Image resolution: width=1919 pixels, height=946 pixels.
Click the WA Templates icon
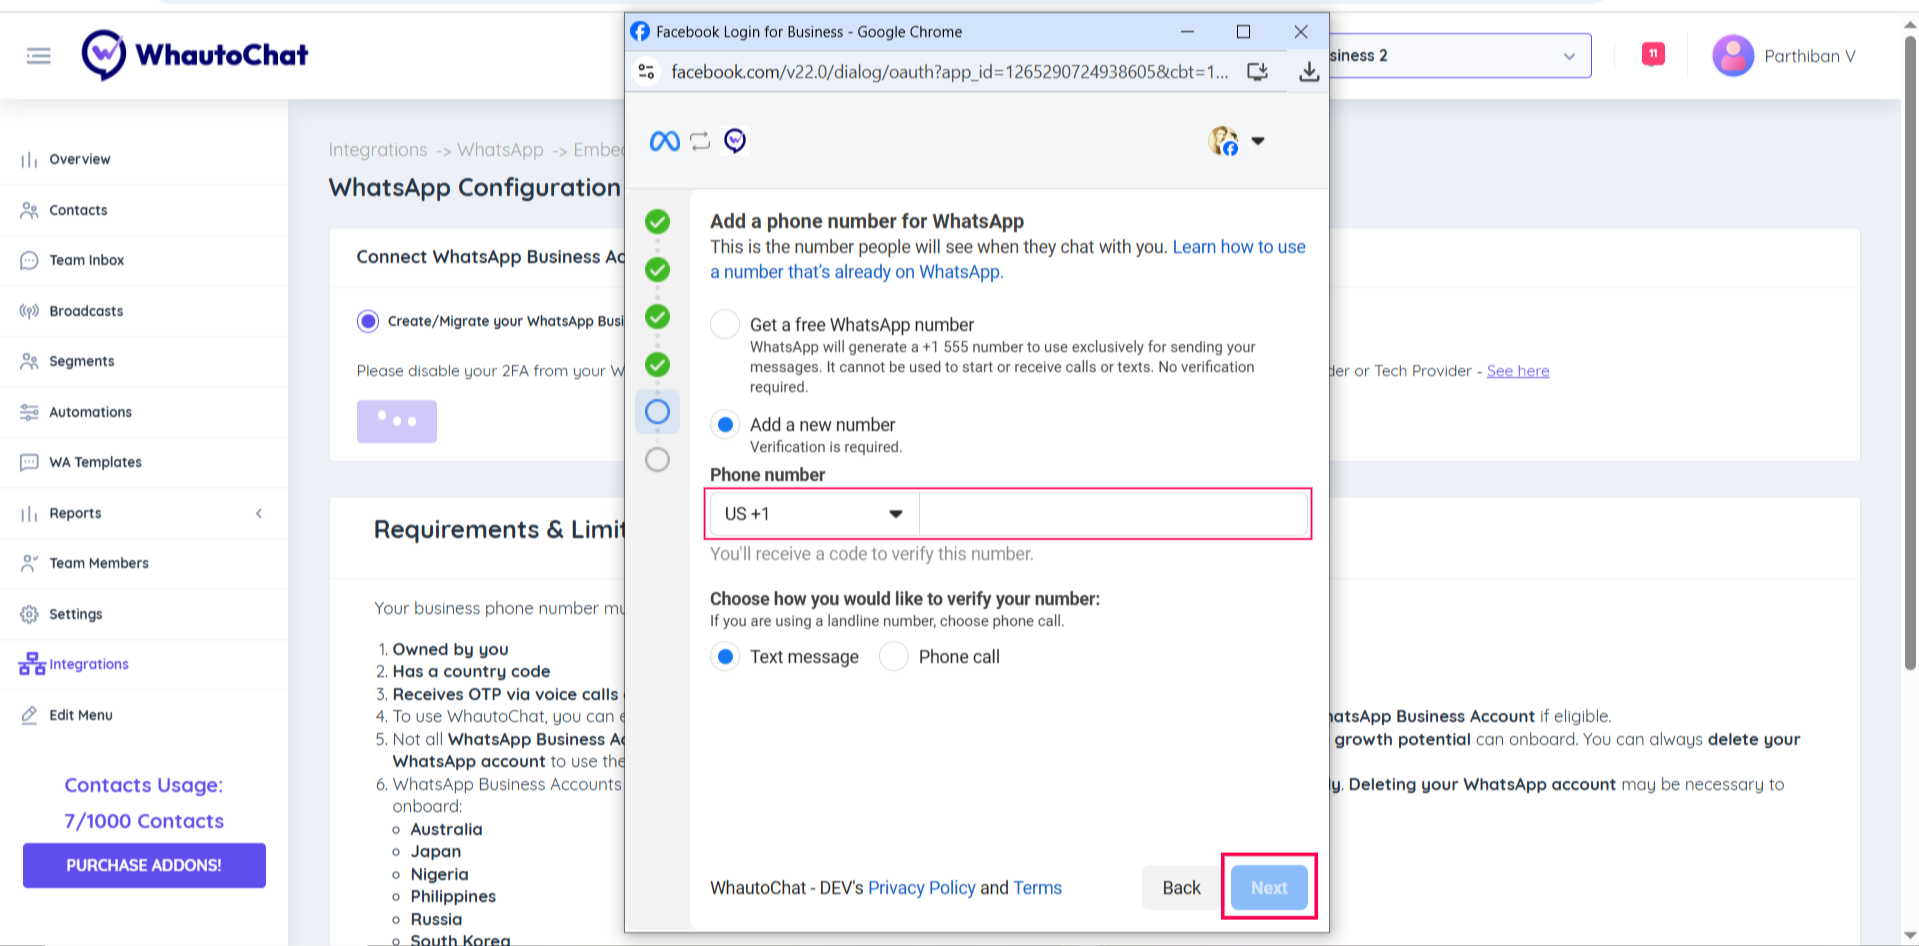click(29, 462)
